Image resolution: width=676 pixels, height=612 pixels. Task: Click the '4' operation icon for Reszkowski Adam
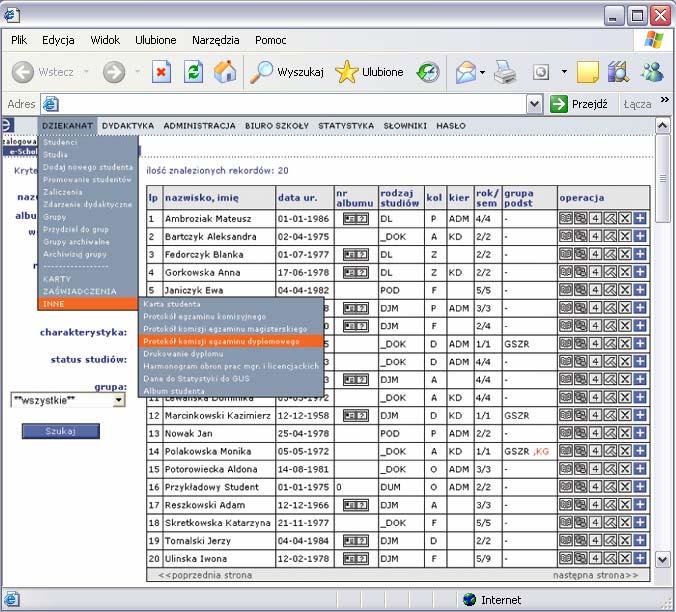[595, 505]
